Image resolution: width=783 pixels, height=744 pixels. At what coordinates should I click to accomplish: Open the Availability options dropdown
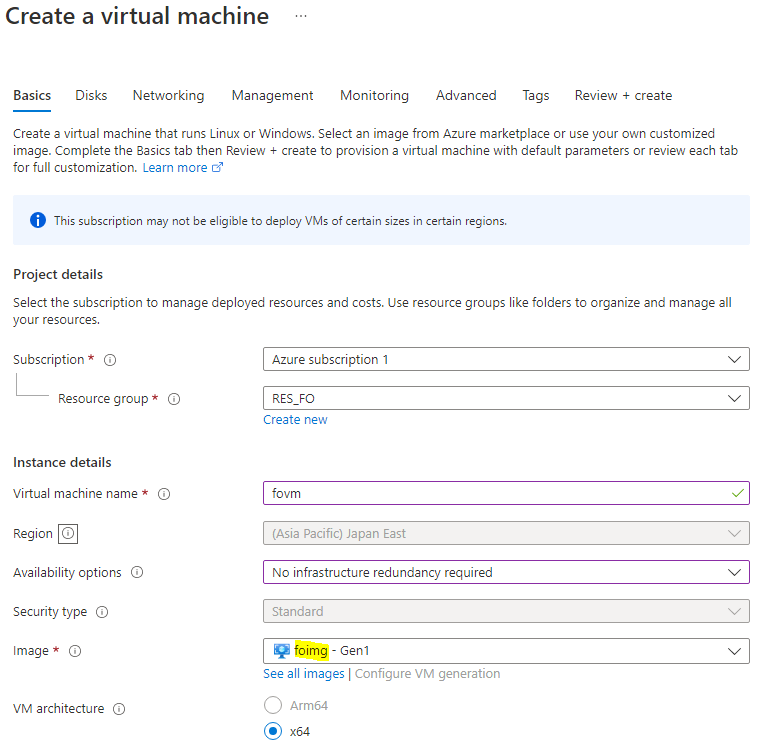pos(505,572)
